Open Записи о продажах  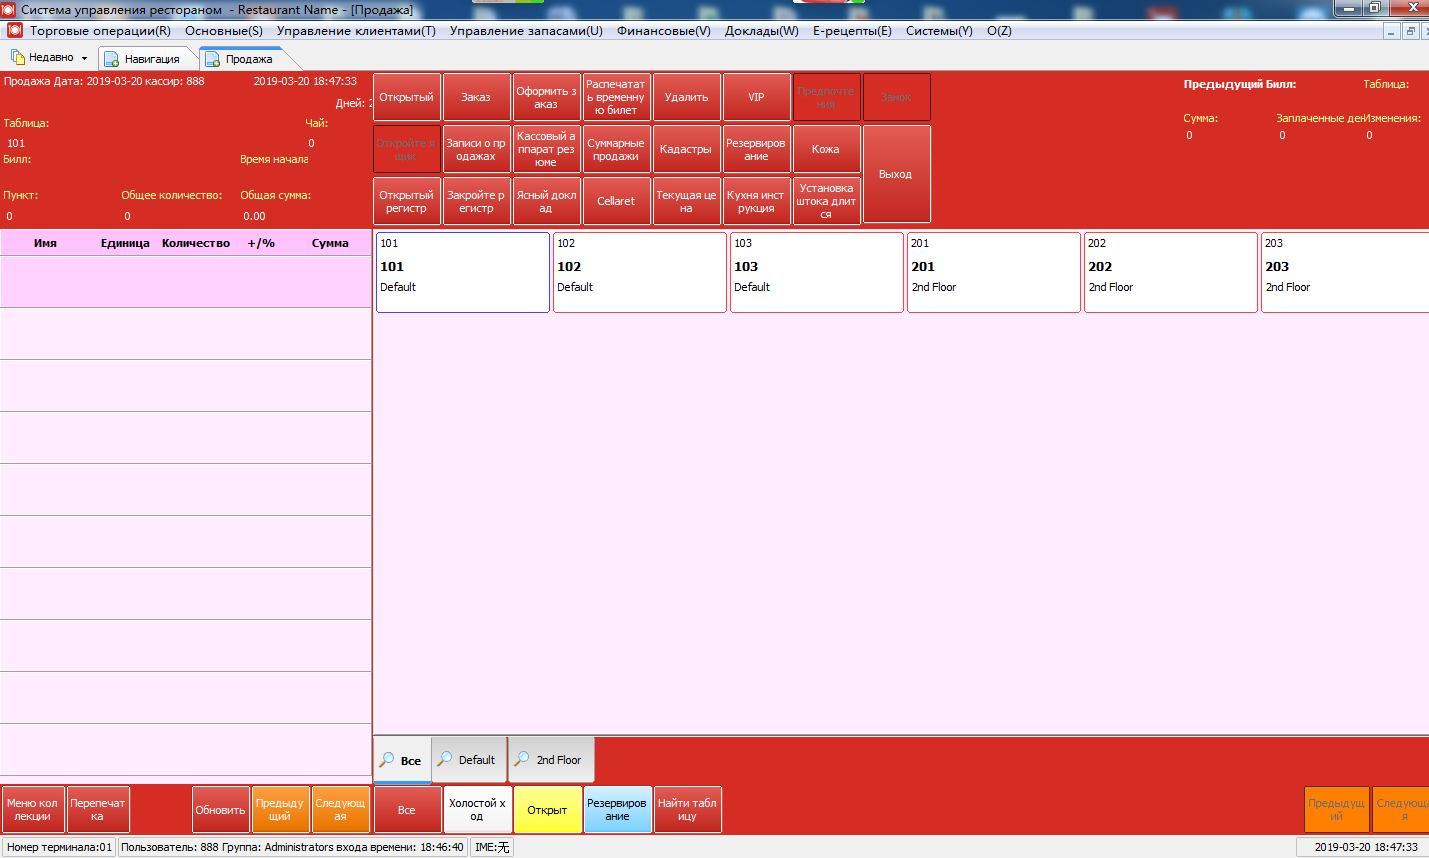pyautogui.click(x=476, y=149)
